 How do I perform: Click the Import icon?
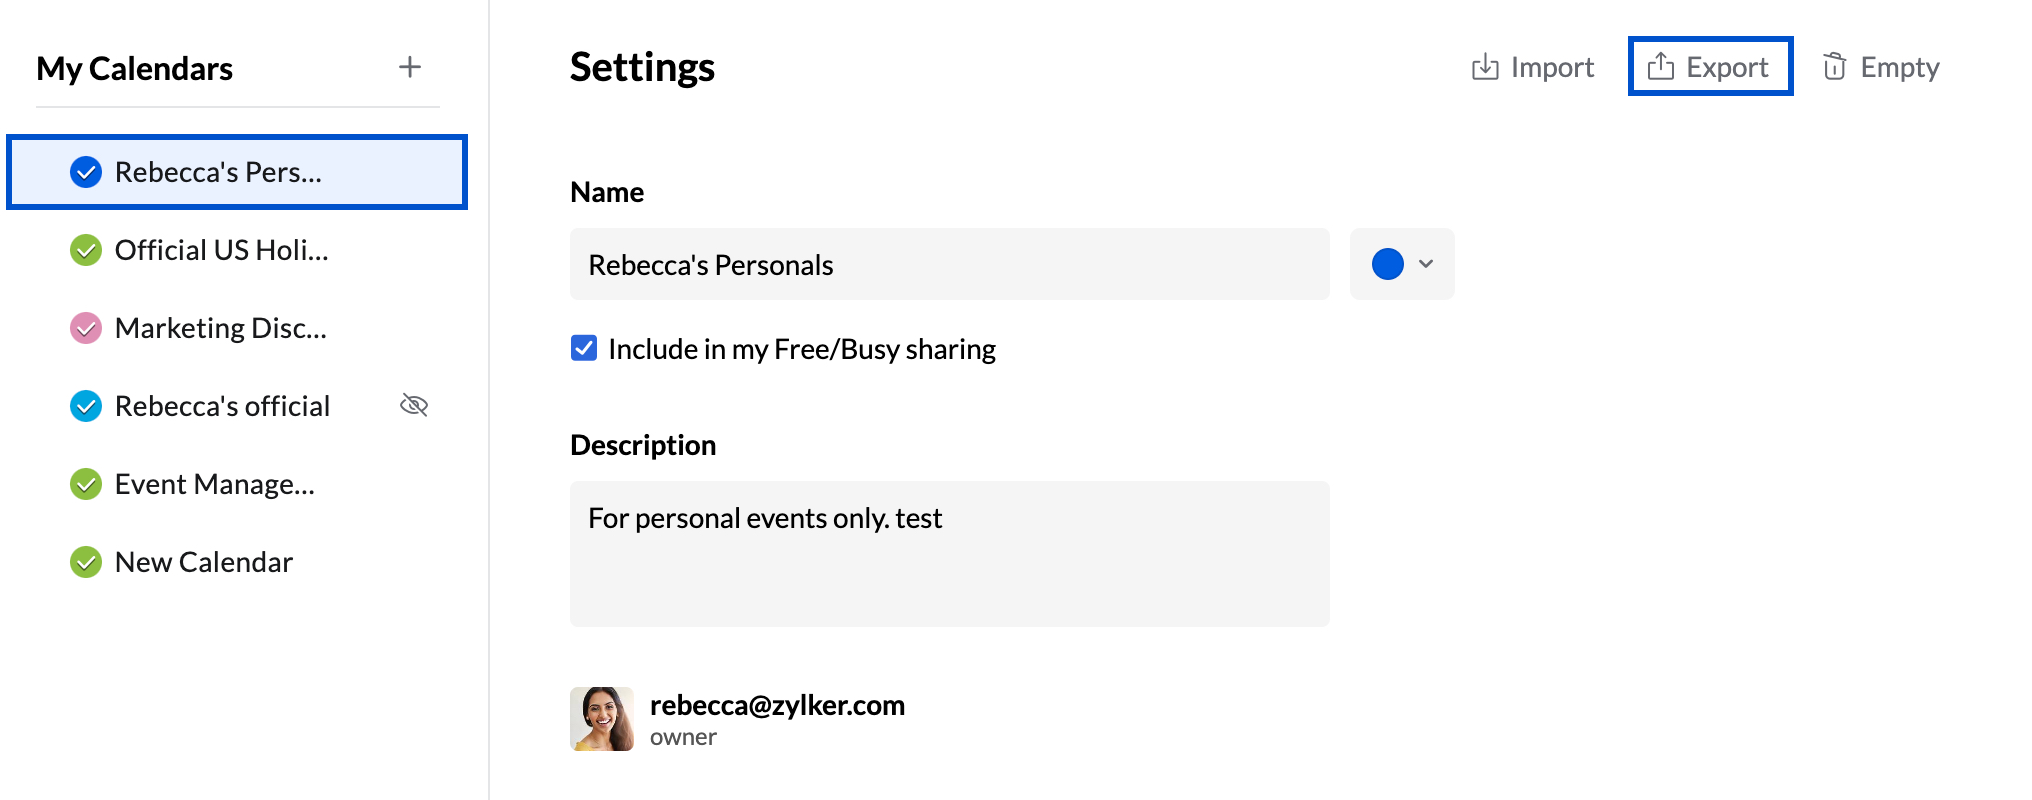pos(1485,67)
